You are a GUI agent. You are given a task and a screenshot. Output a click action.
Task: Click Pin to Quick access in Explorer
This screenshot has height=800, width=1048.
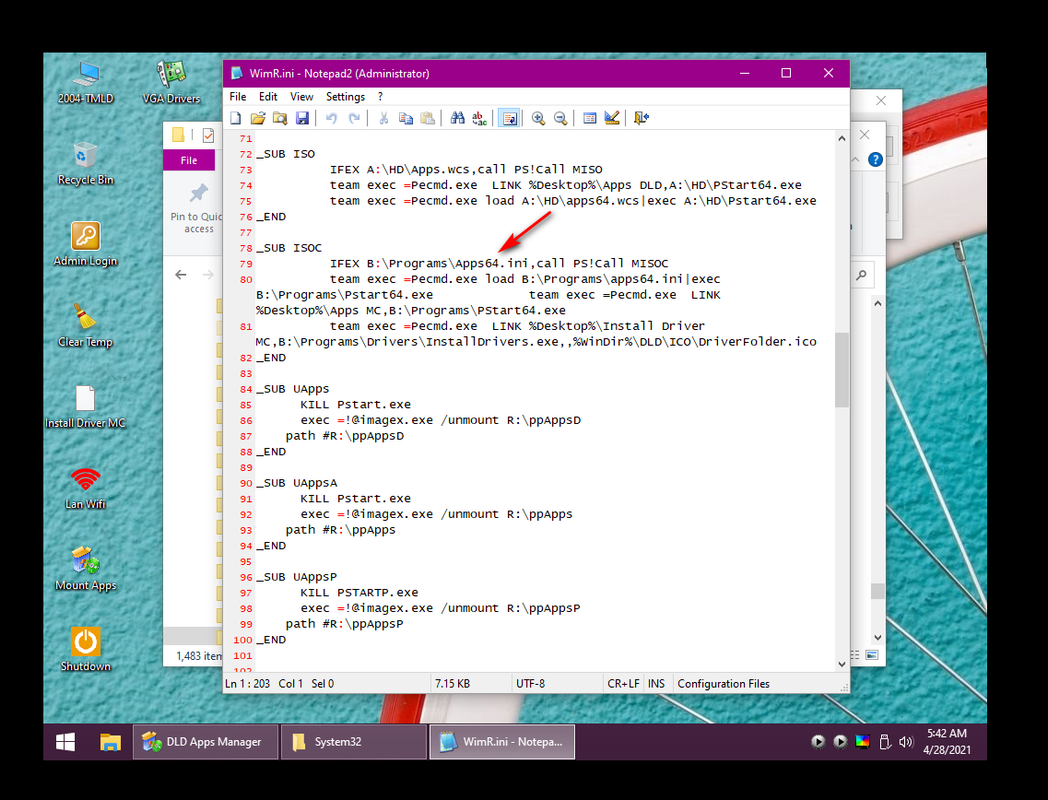point(197,209)
